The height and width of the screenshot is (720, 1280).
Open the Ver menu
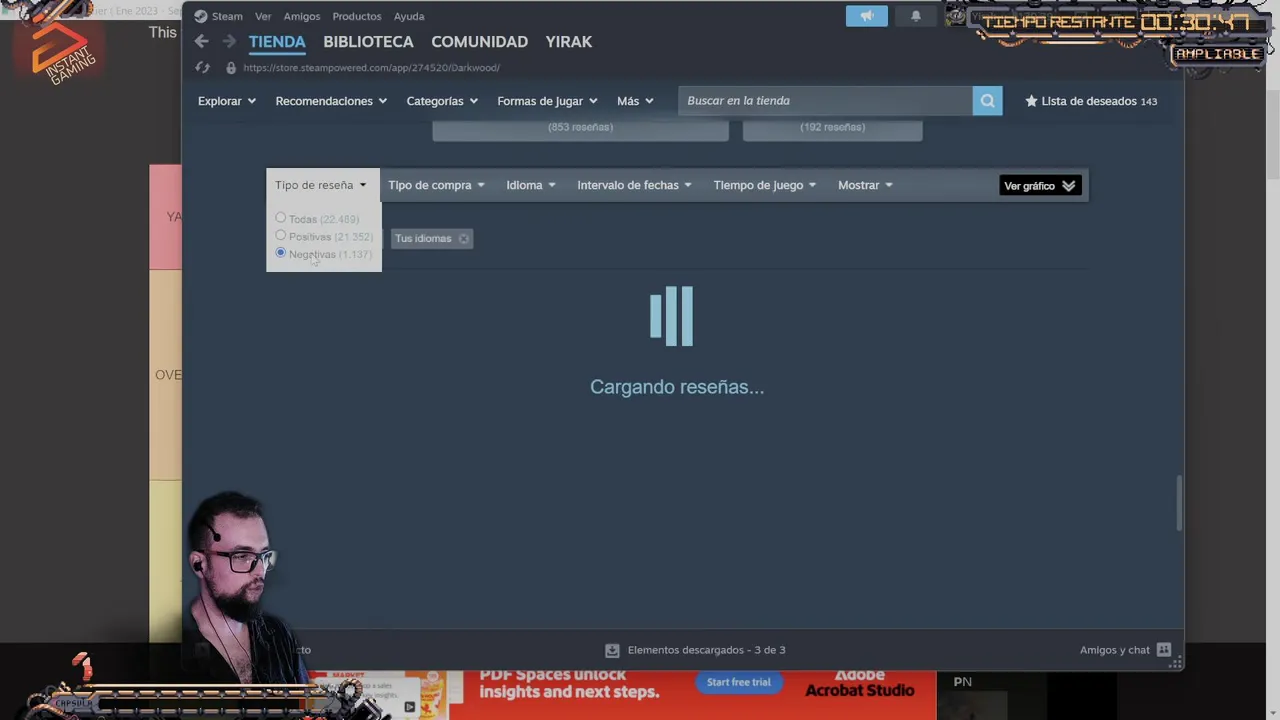(x=263, y=16)
